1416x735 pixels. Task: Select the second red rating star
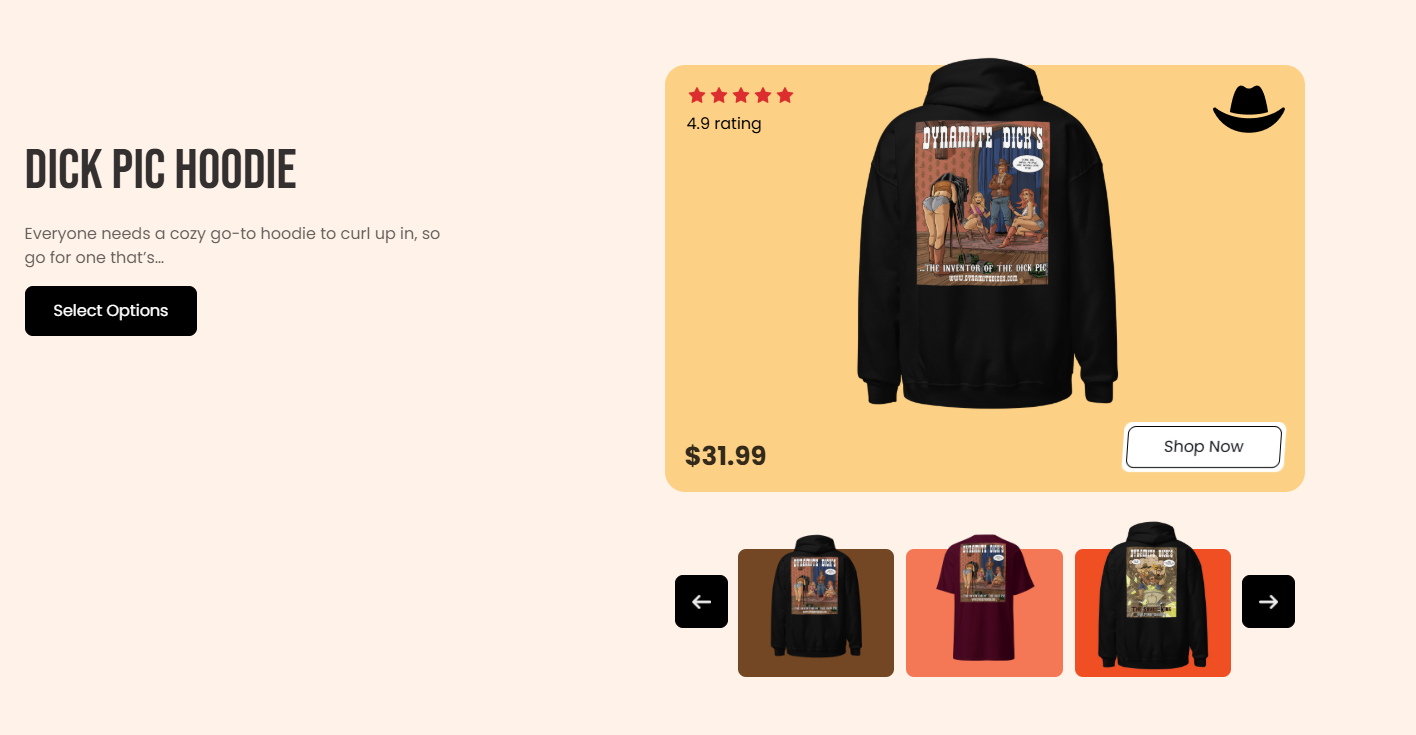coord(719,95)
